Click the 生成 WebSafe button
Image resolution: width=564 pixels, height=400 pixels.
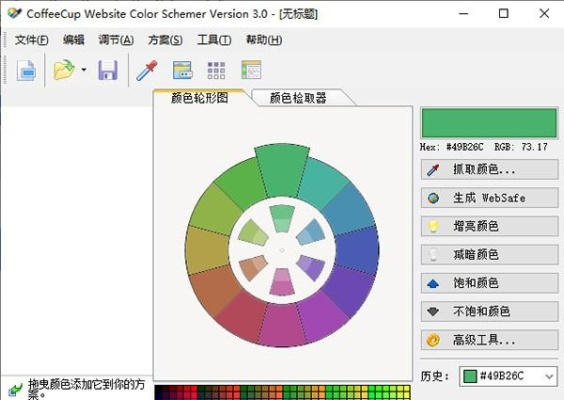tap(490, 197)
